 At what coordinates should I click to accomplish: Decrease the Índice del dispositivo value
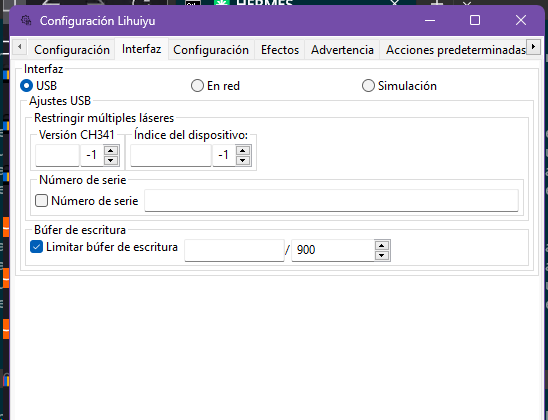(x=243, y=160)
